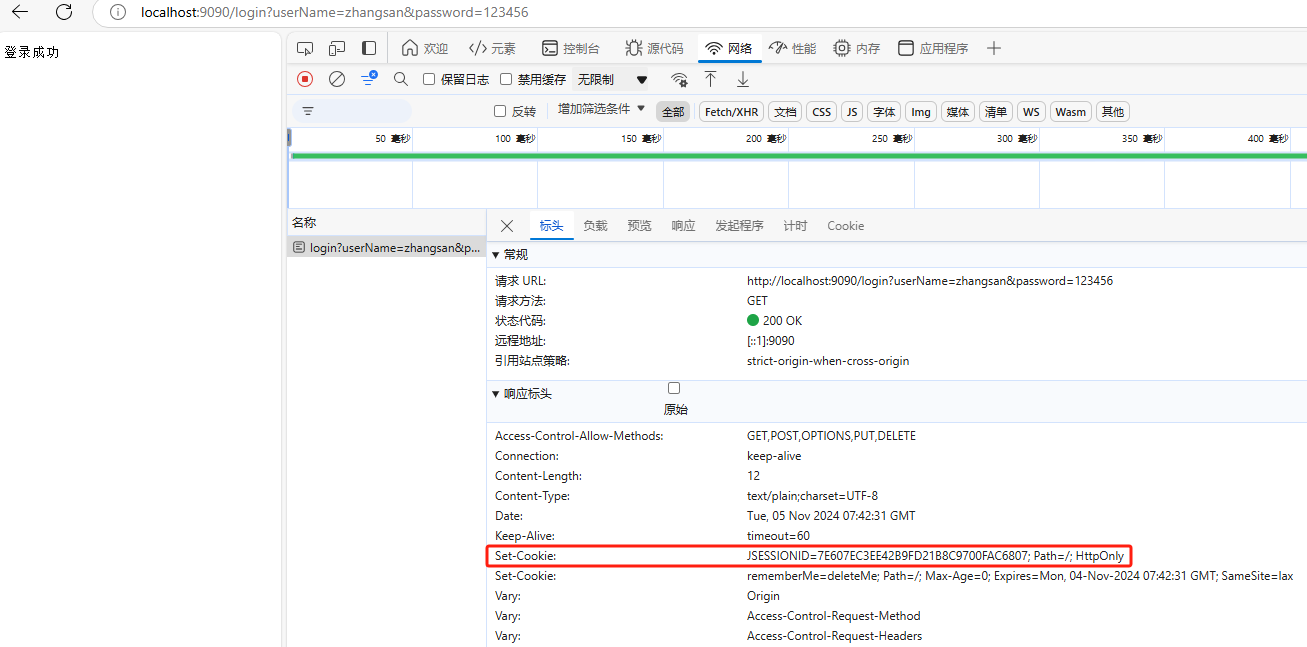
Task: Select the 全部 filter button
Action: 673,112
